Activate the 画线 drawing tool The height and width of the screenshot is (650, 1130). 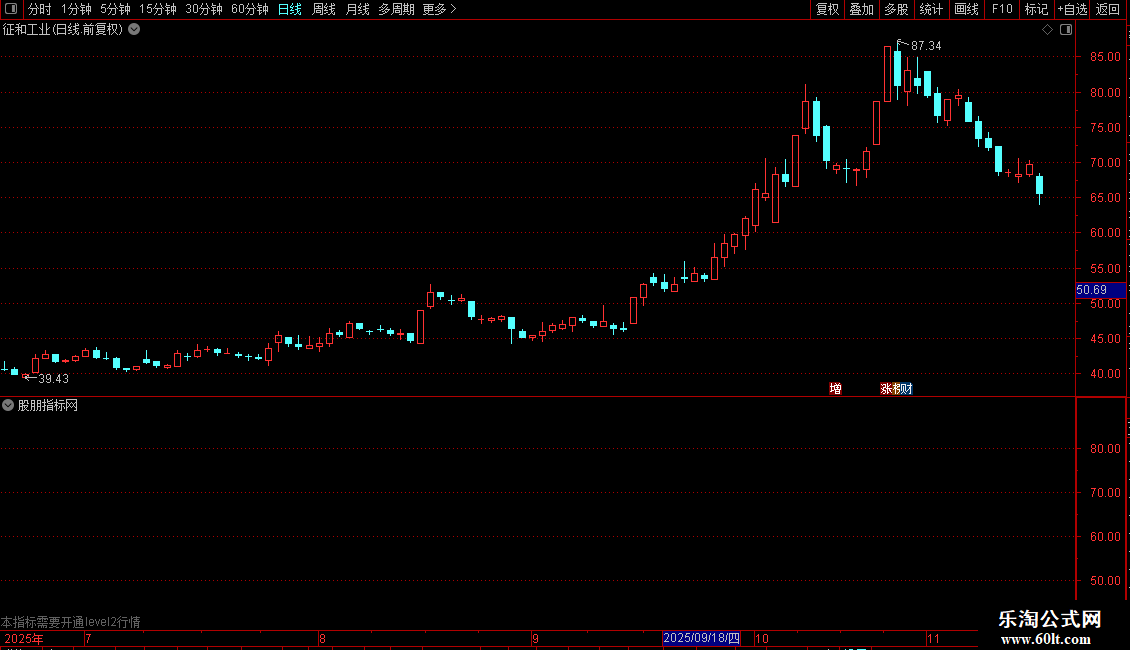(966, 9)
